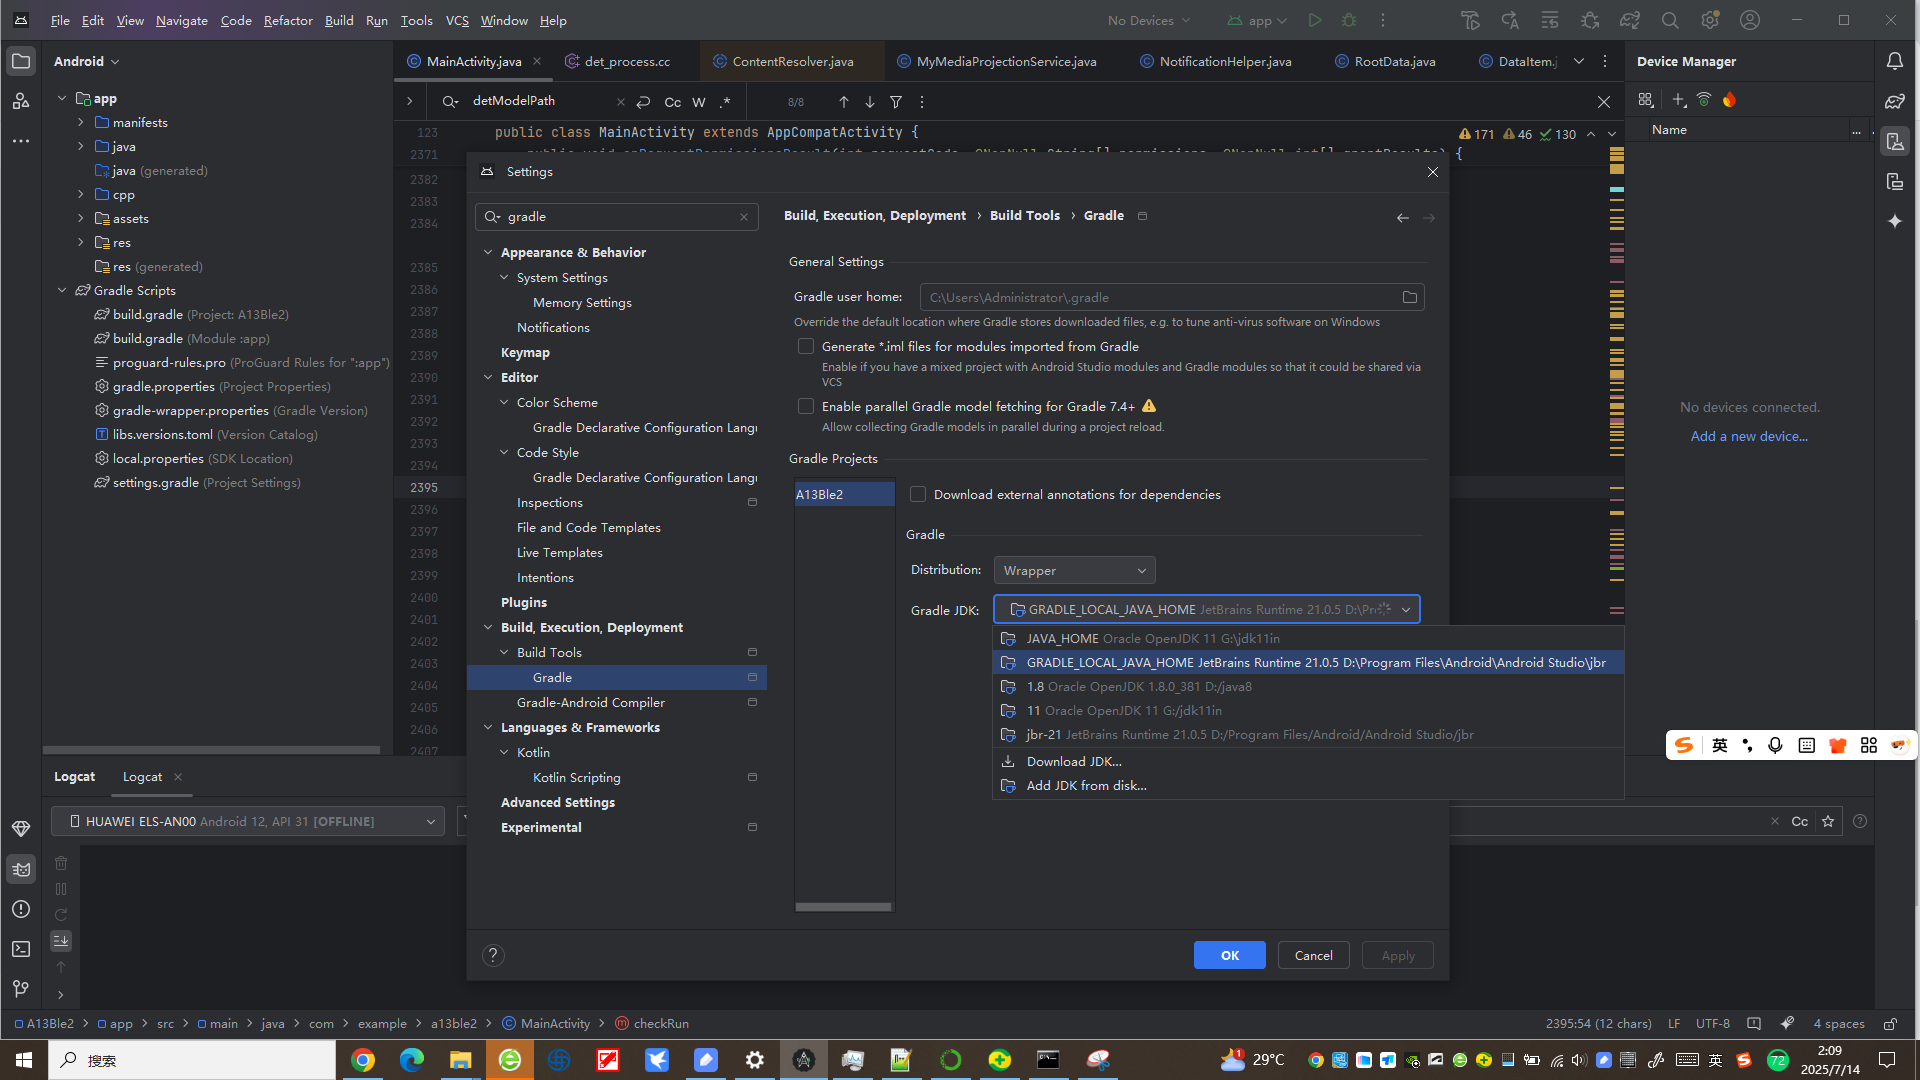Viewport: 1920px width, 1080px height.
Task: Open Chrome from Windows taskbar
Action: click(363, 1060)
